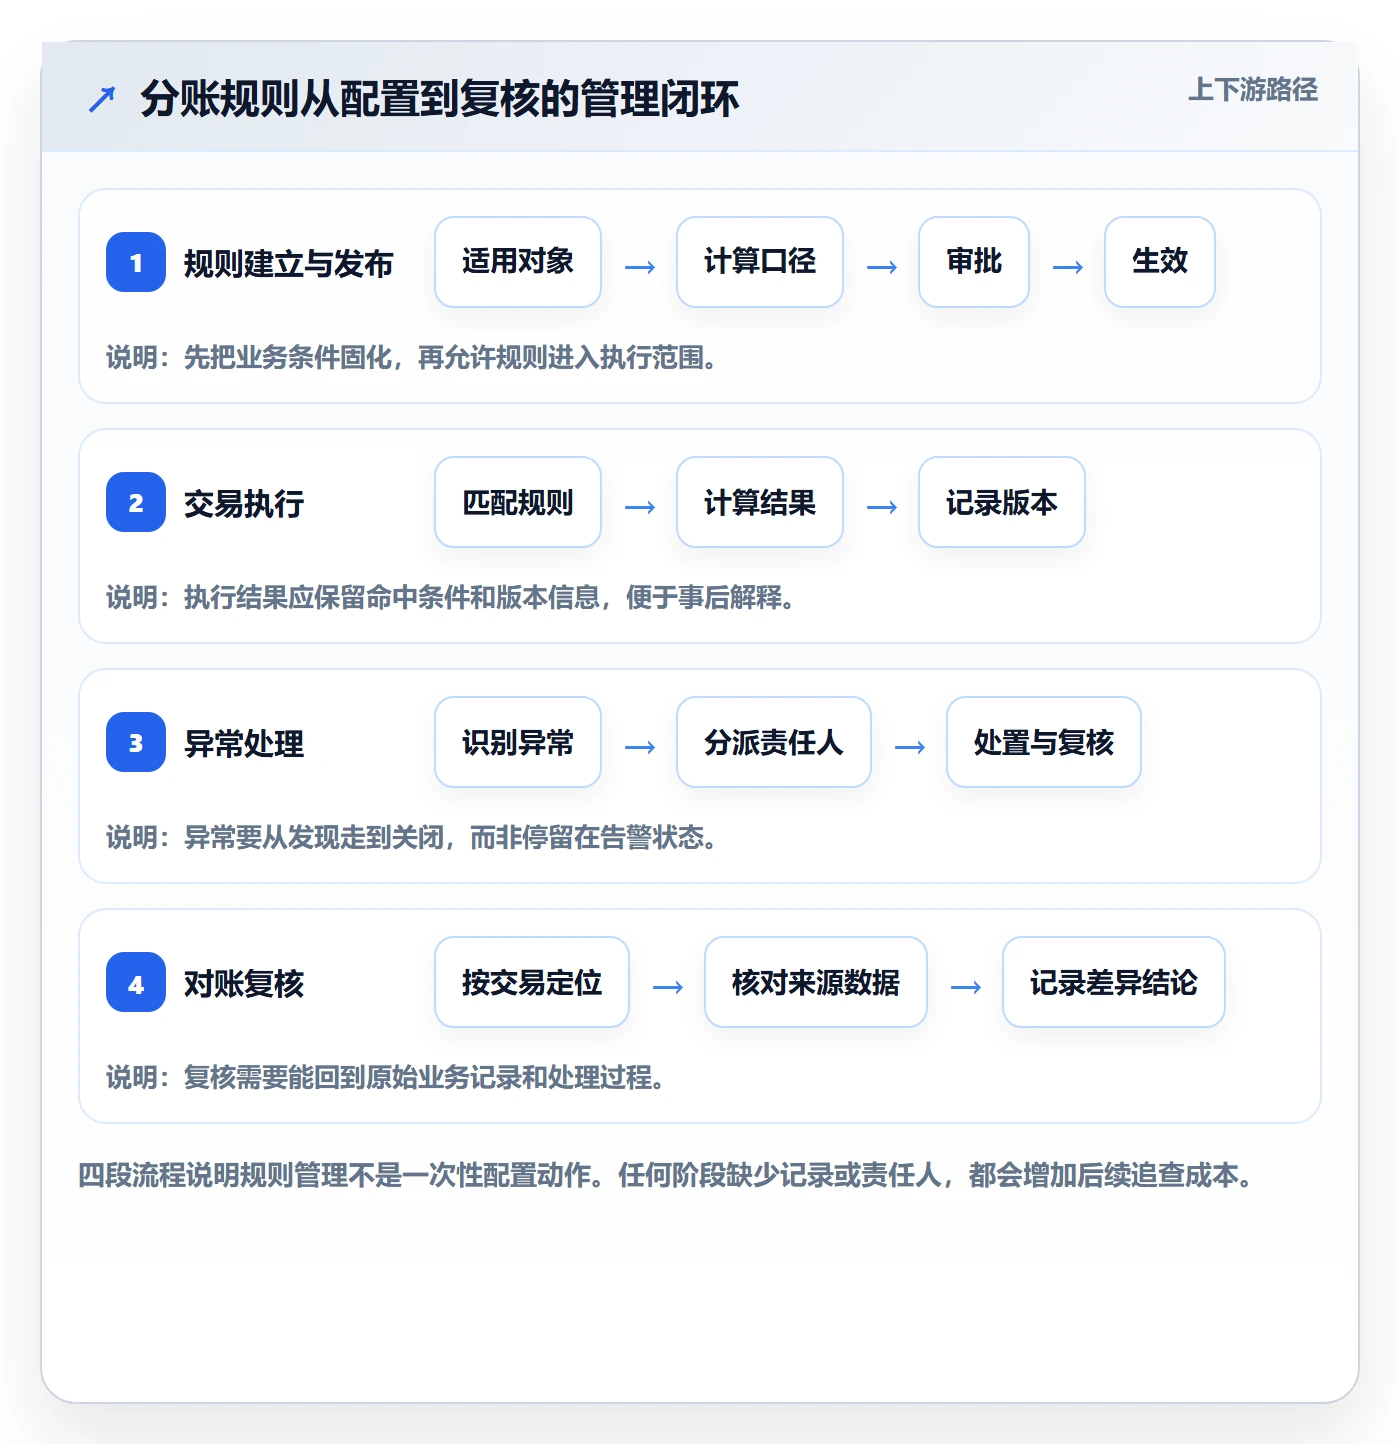Select the 计算口径 step box
Screen dimensions: 1400x1444
[760, 262]
